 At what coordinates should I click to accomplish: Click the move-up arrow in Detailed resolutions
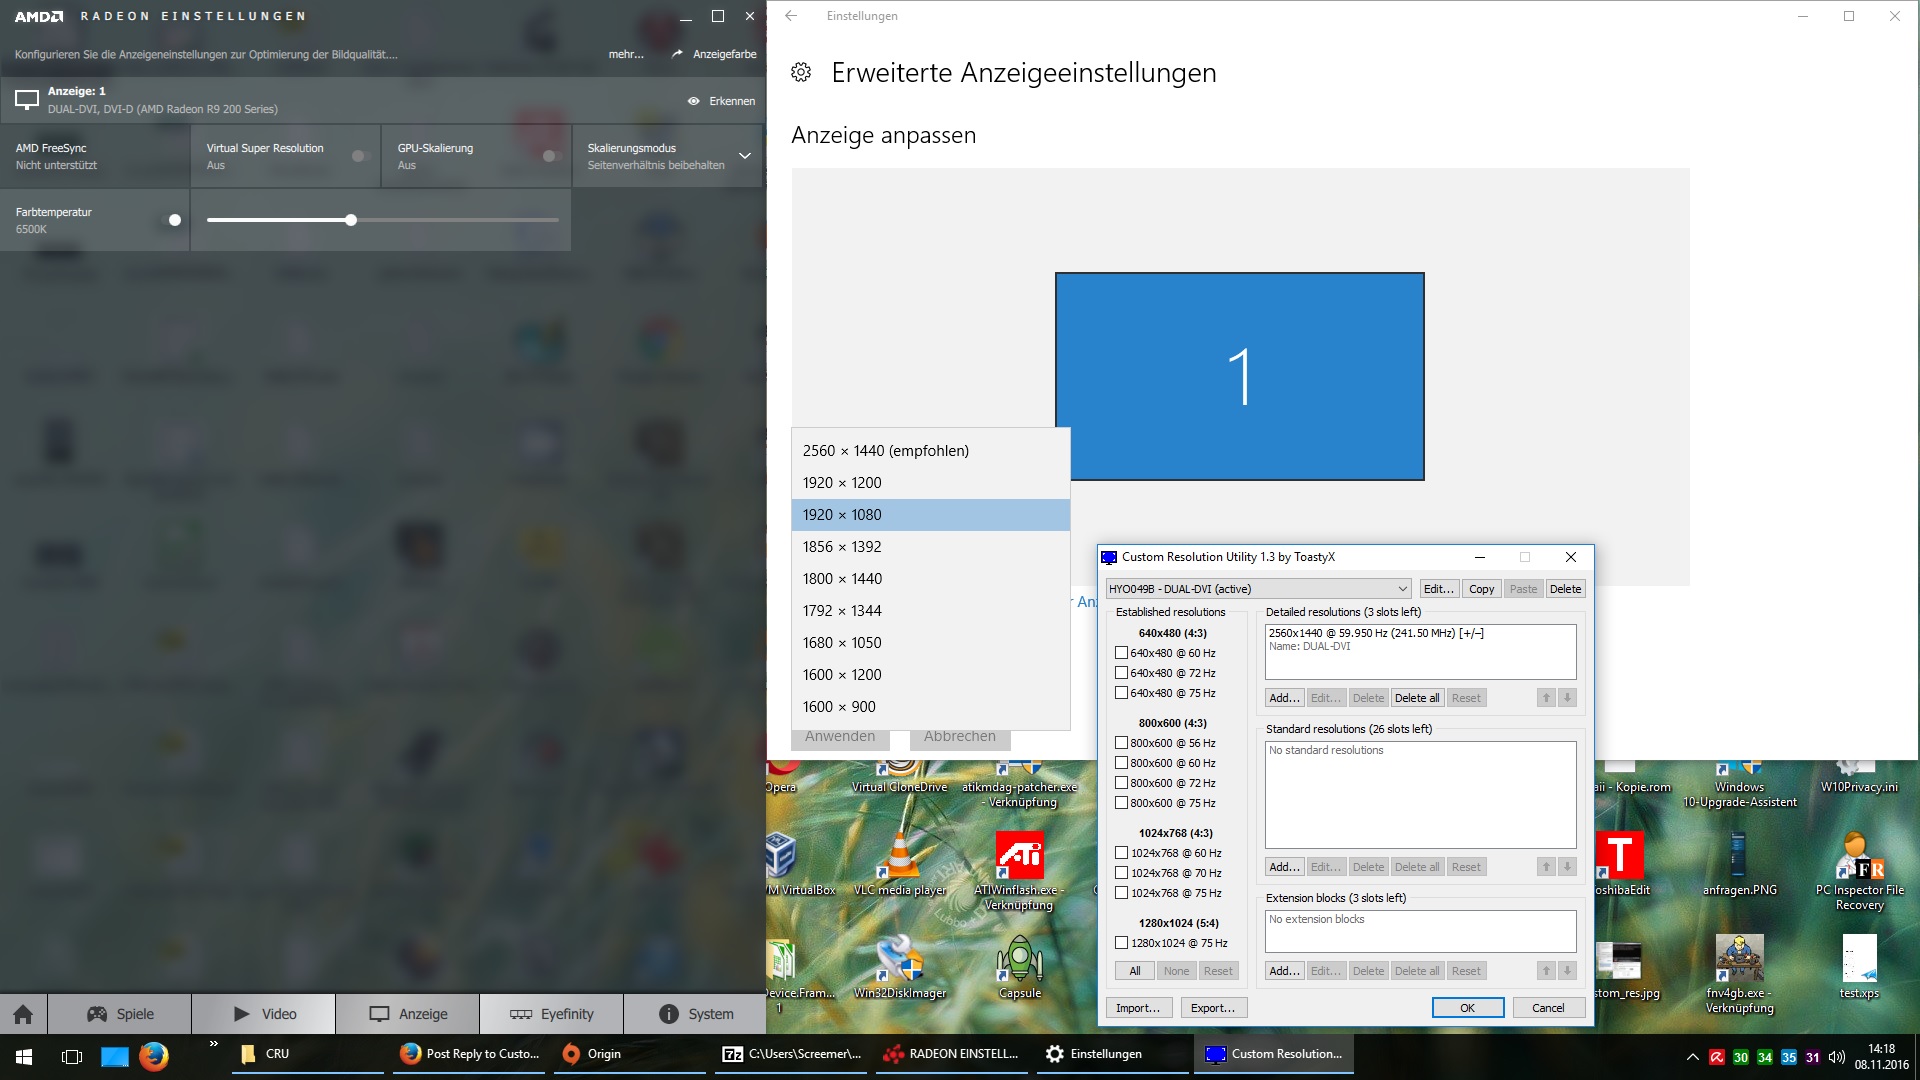point(1546,698)
